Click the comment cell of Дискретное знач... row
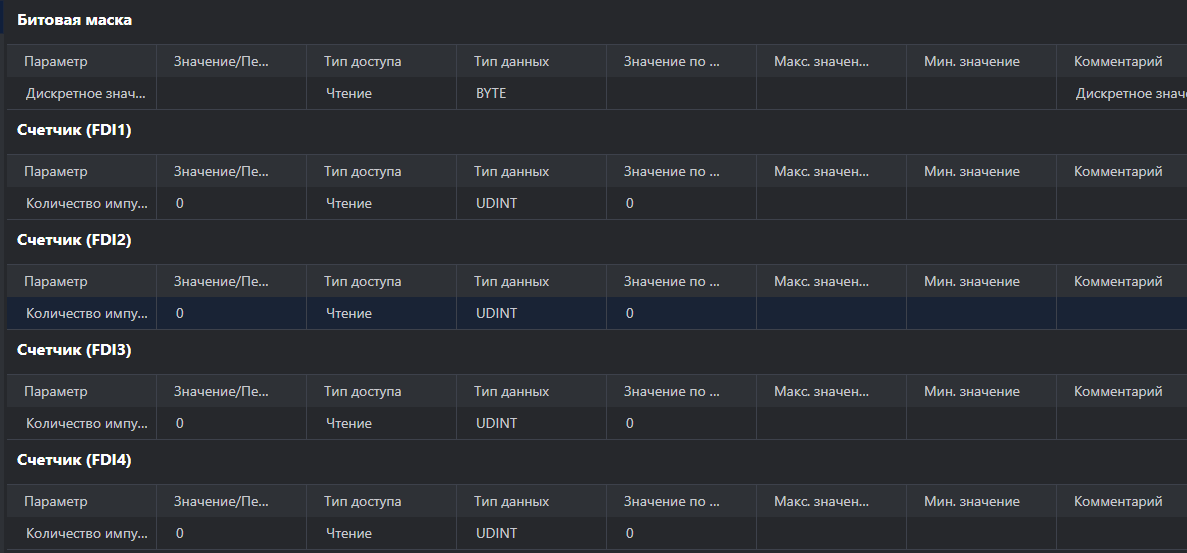The height and width of the screenshot is (553, 1187). 1121,94
